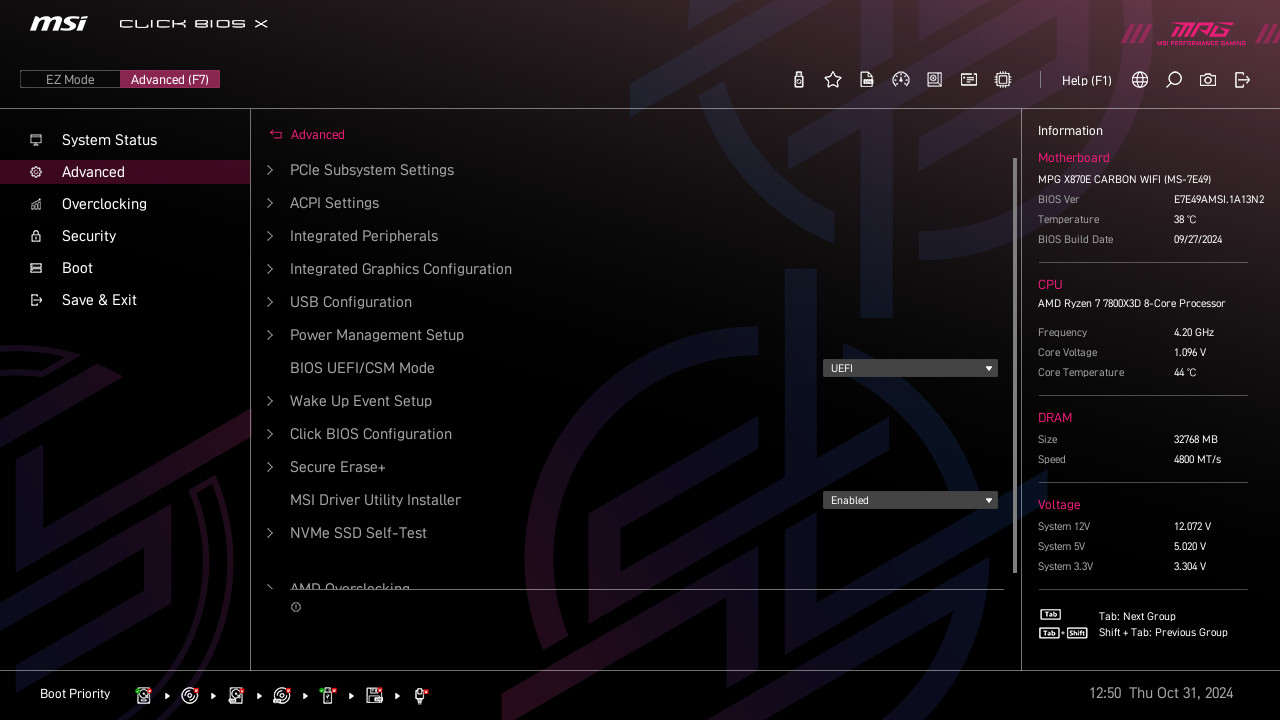
Task: Open MSI Driver Utility Installer Enabled dropdown
Action: [910, 500]
